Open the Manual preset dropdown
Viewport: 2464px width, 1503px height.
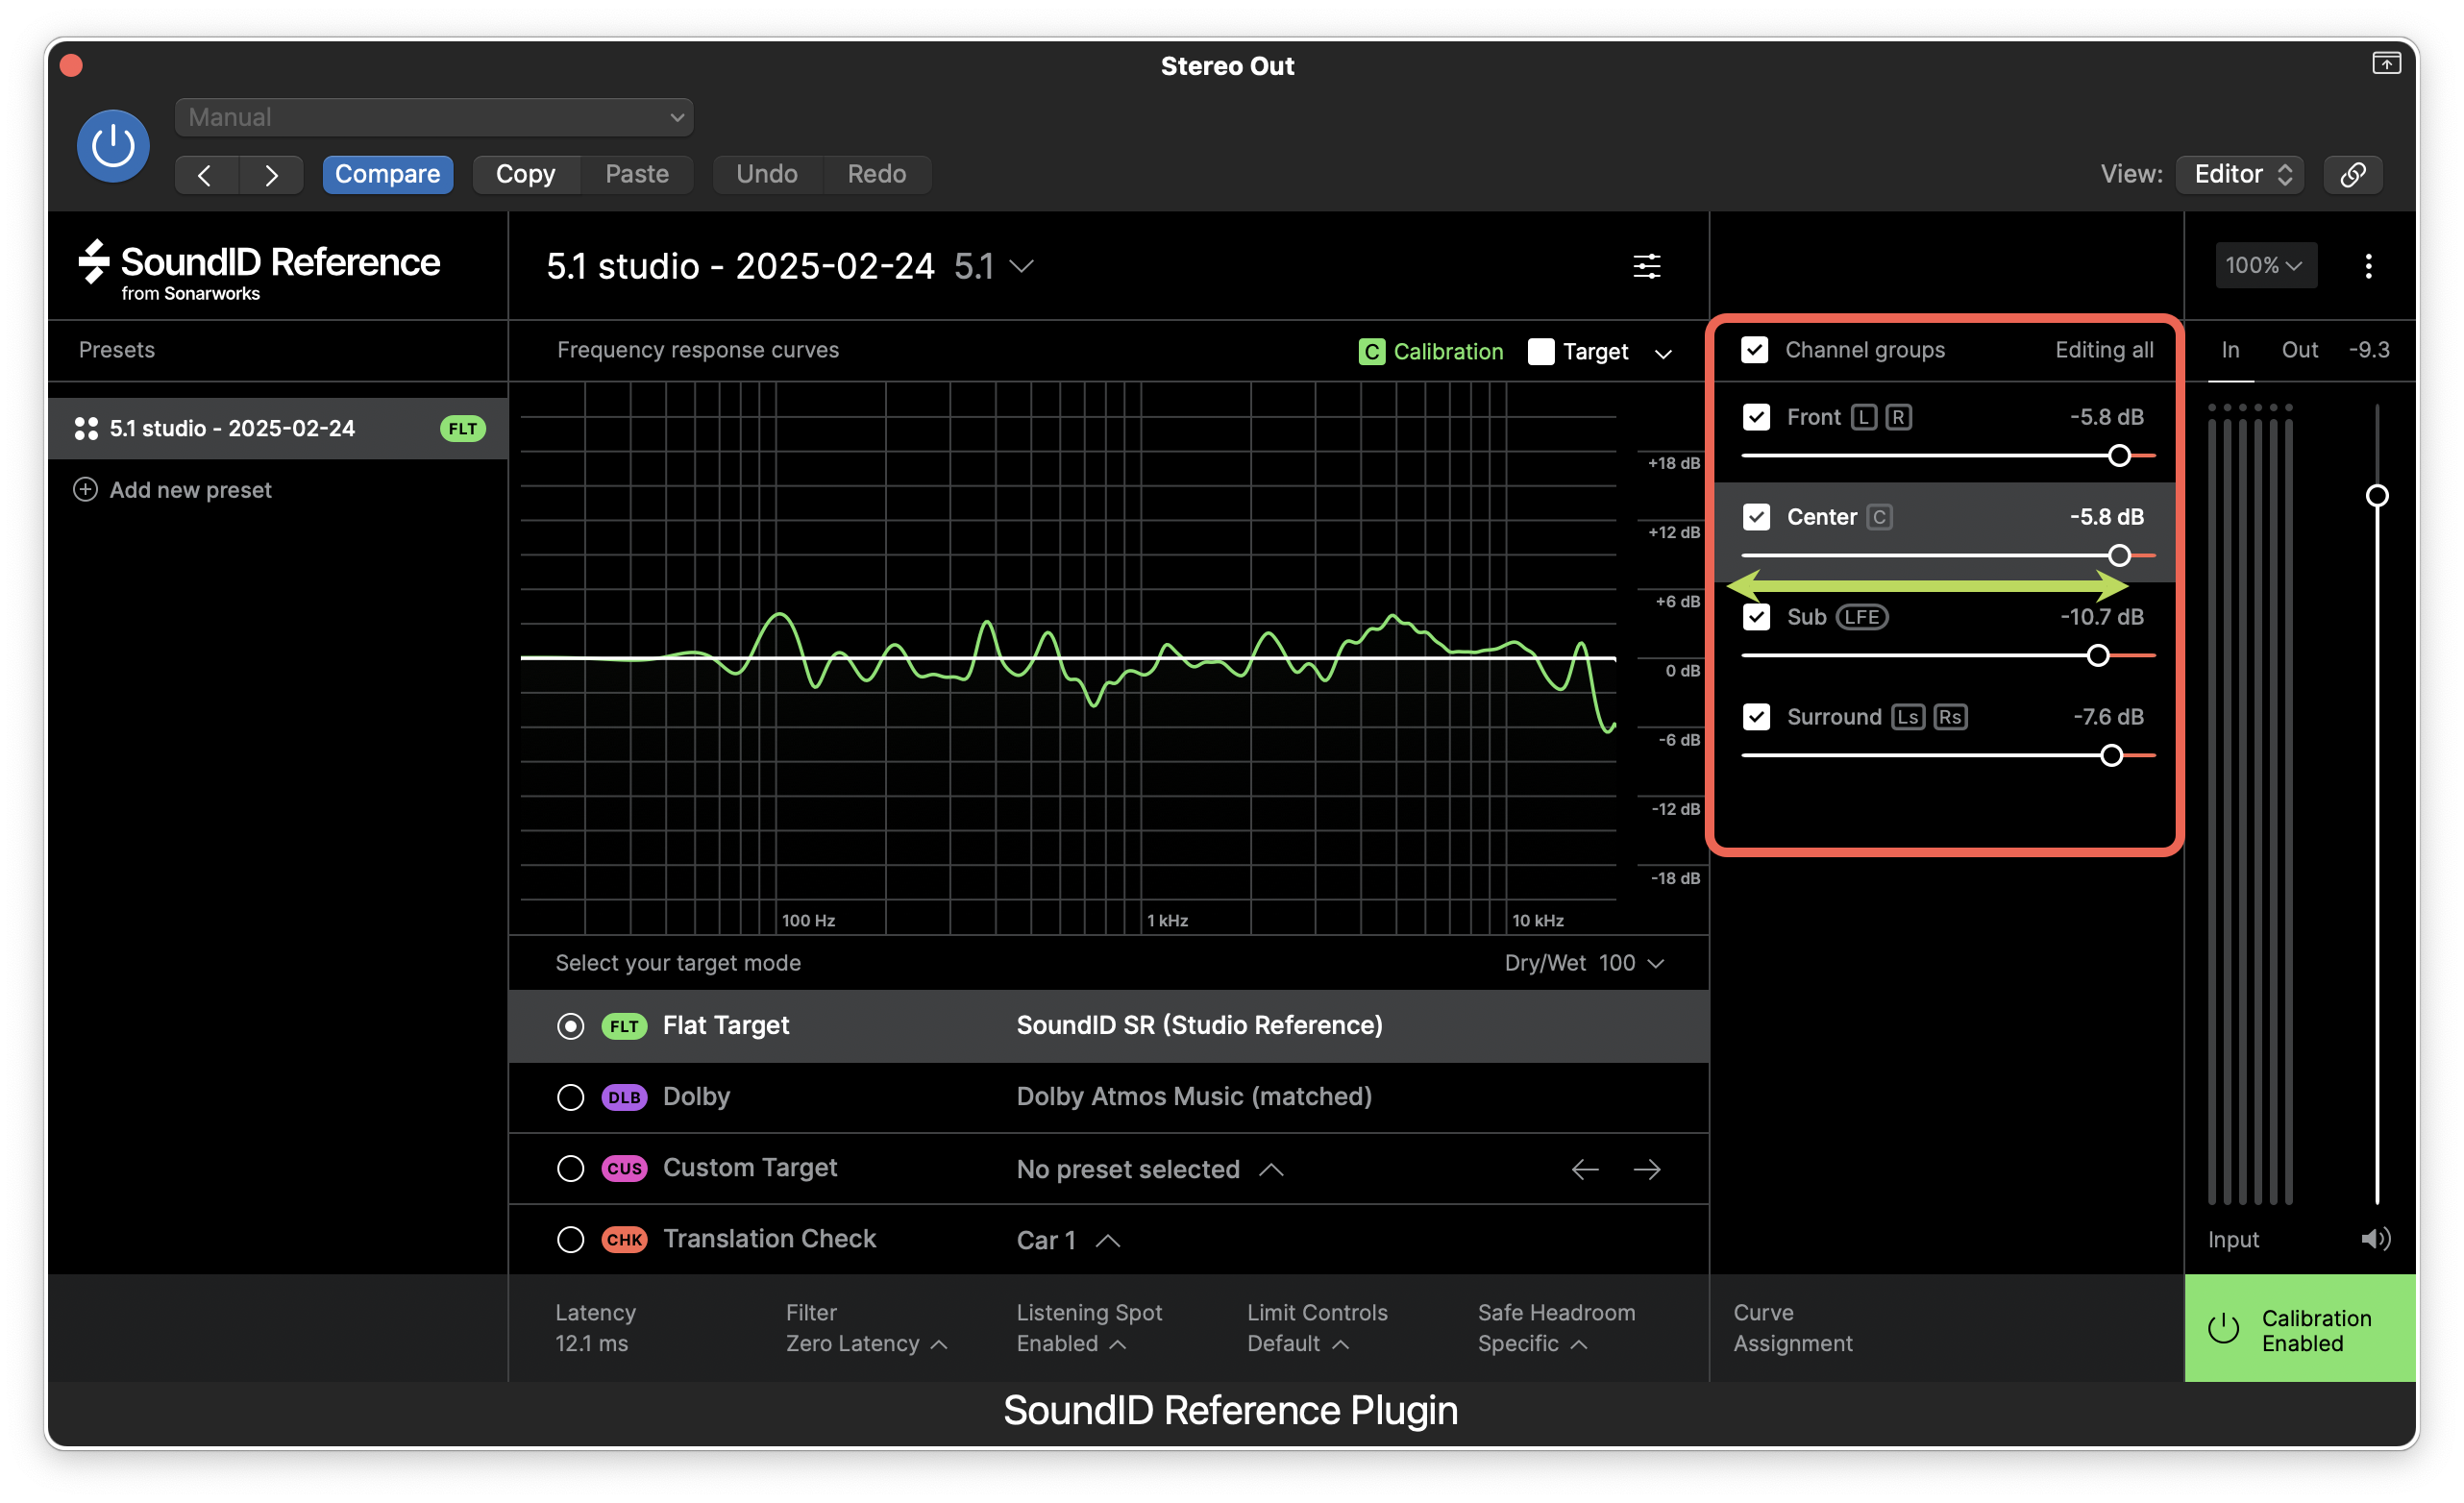433,117
